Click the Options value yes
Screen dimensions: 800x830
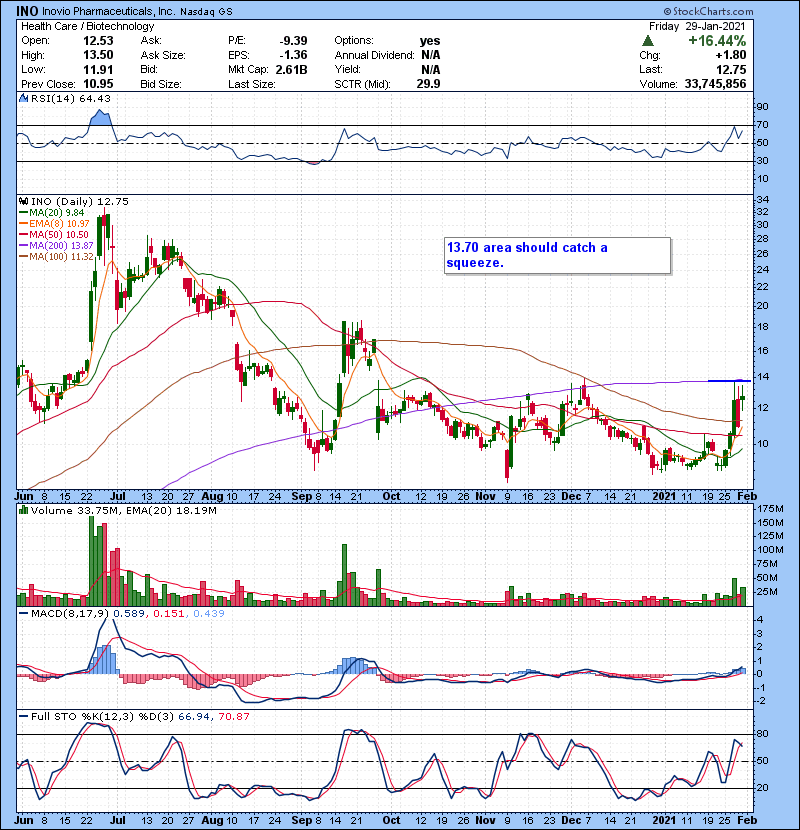coord(429,41)
